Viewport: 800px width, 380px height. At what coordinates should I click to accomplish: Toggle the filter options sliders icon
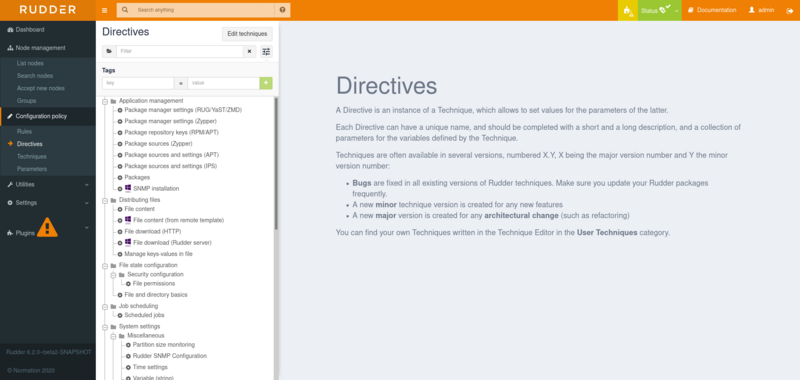point(266,52)
